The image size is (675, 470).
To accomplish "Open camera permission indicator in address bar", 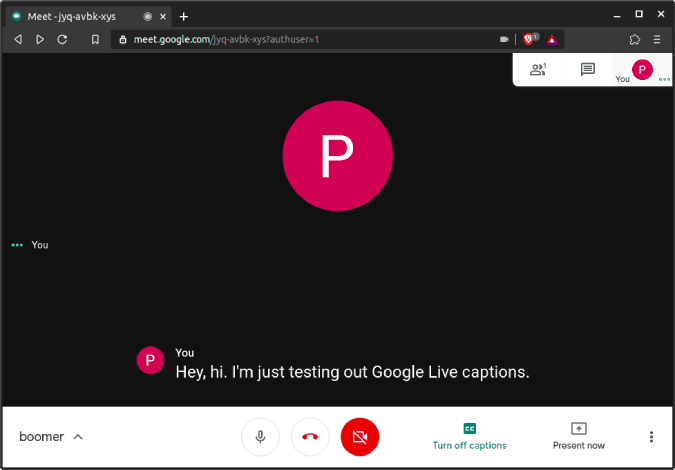I will click(504, 40).
